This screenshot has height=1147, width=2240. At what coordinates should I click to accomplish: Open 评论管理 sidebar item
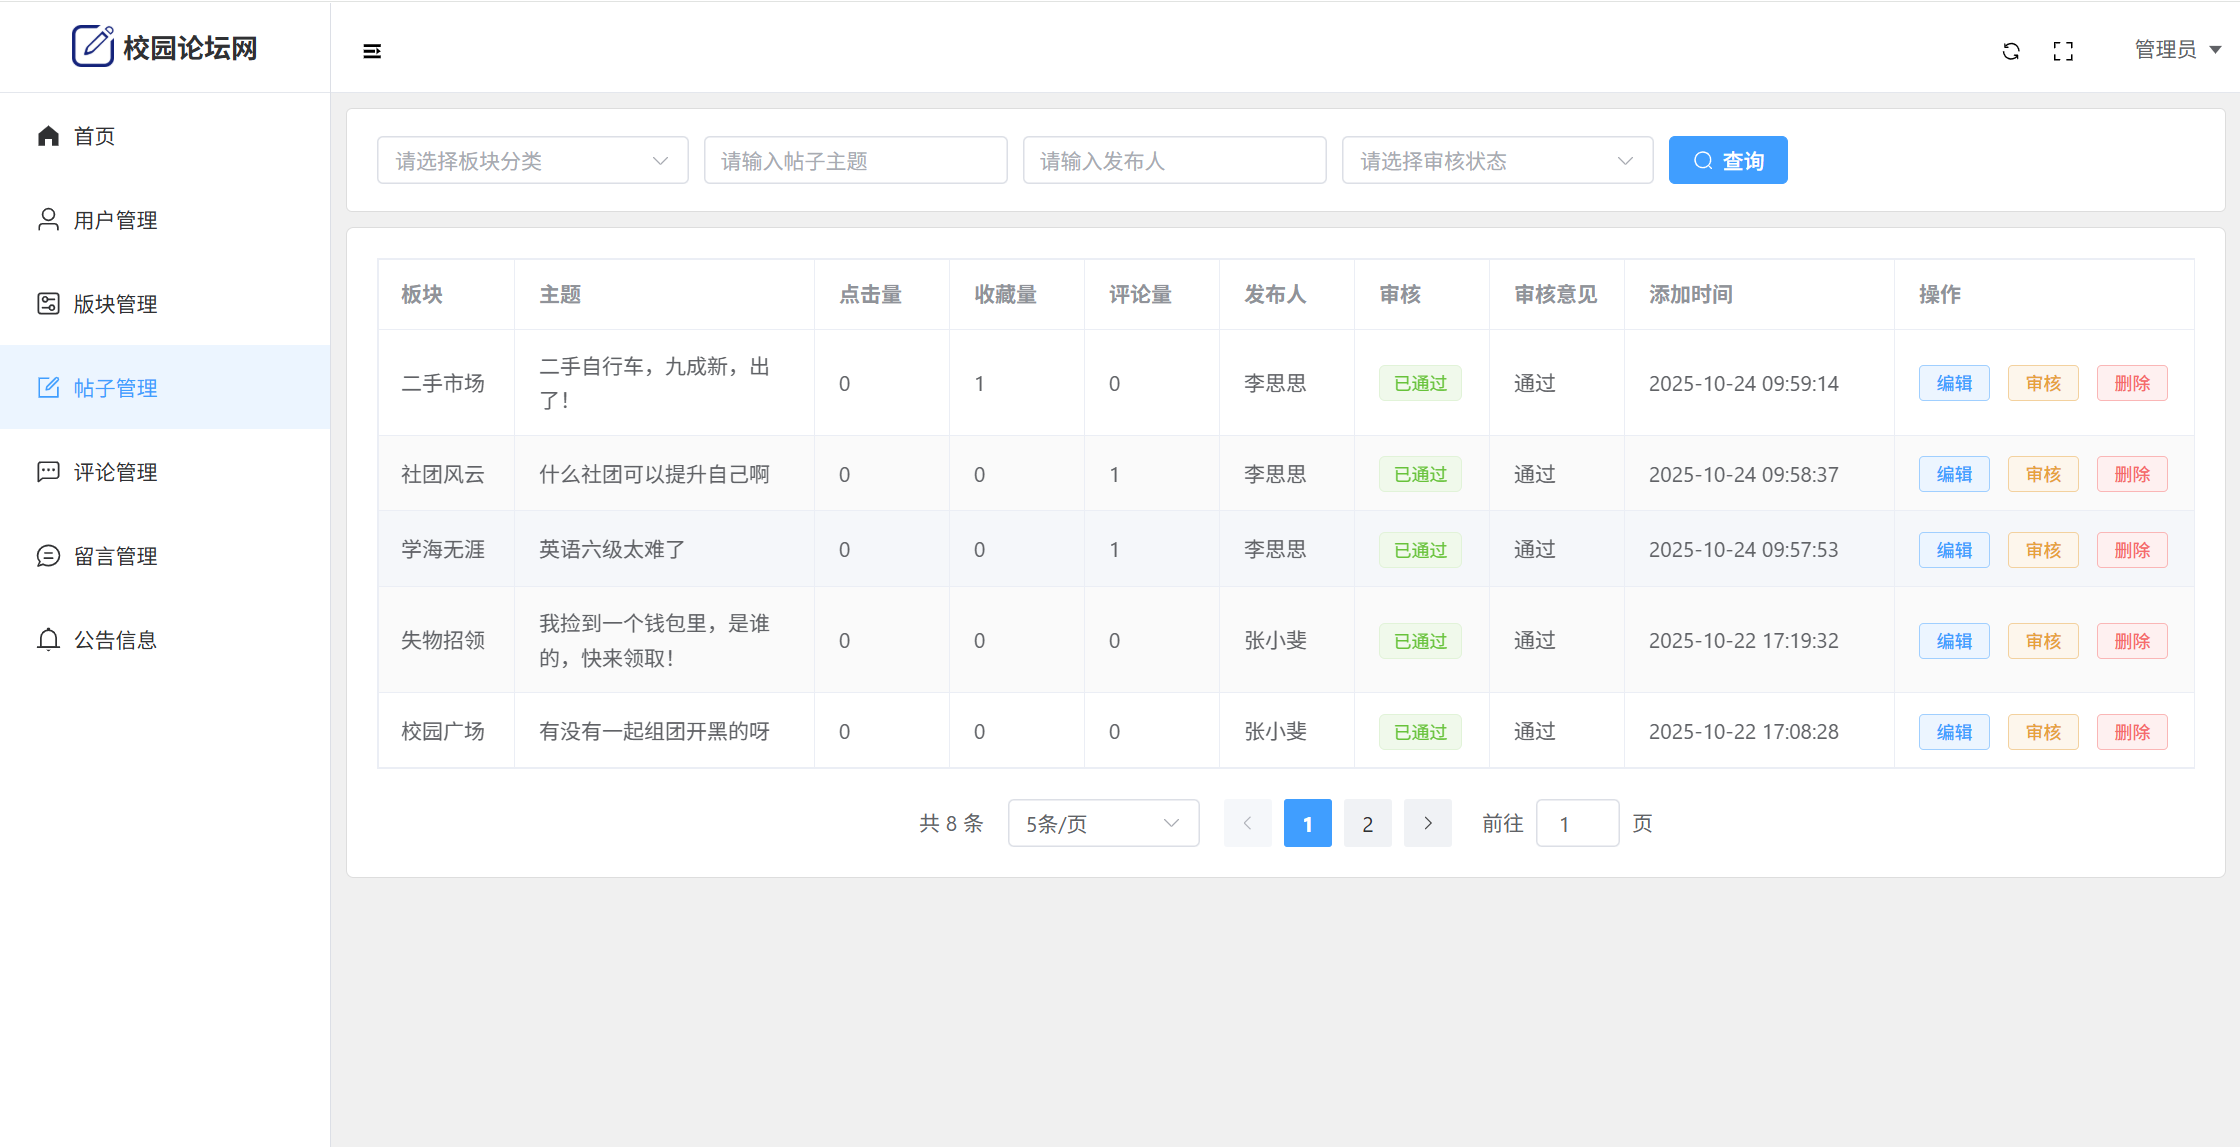click(x=115, y=472)
